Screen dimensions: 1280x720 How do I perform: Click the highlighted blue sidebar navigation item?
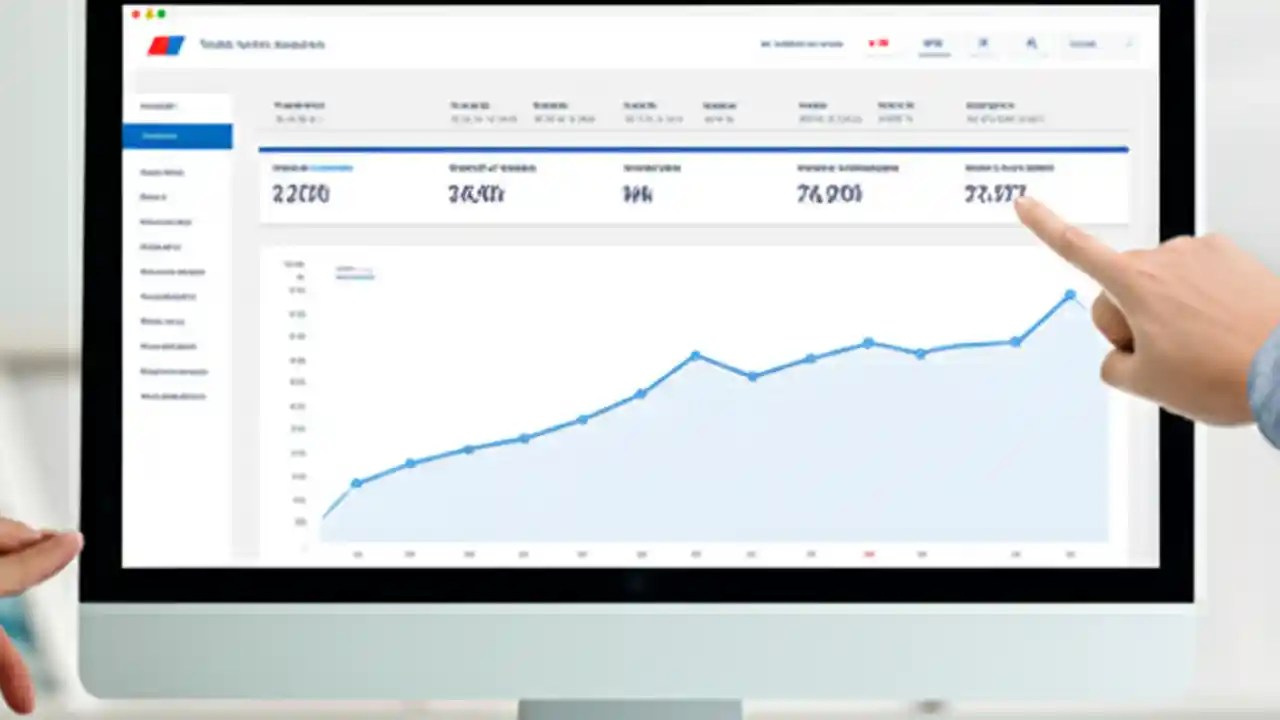(177, 136)
